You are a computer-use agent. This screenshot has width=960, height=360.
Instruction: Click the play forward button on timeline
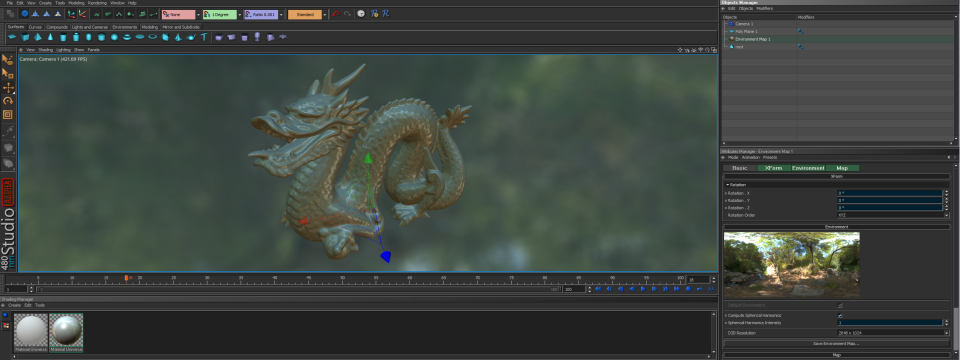point(643,289)
